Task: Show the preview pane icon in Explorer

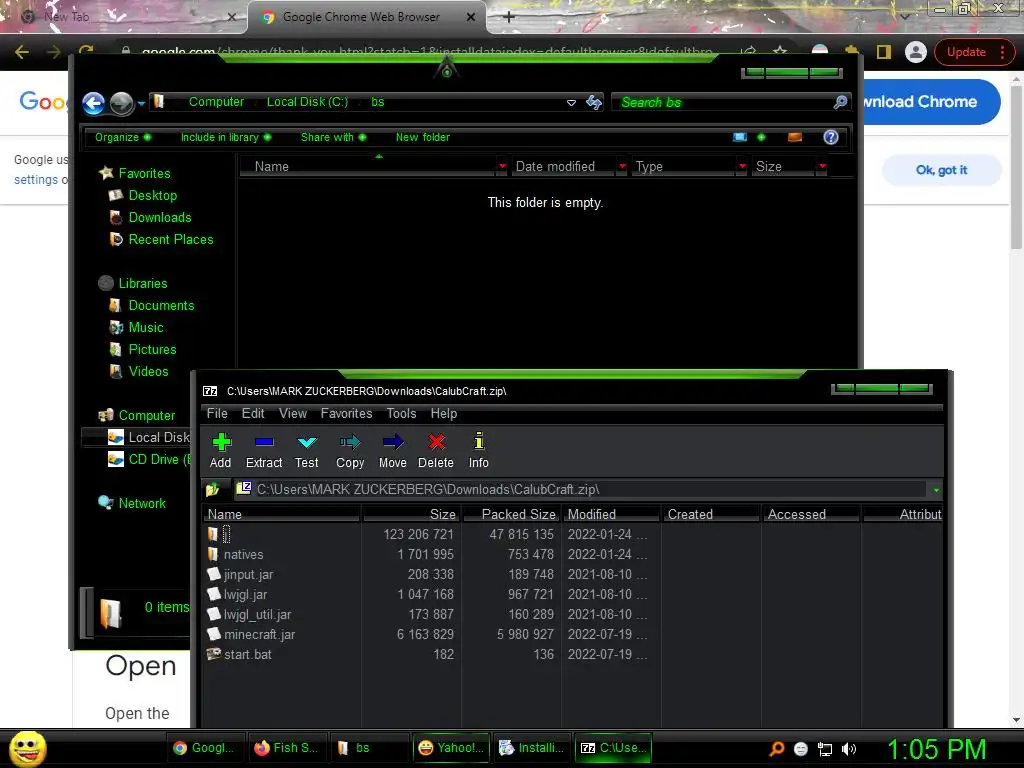Action: [795, 137]
